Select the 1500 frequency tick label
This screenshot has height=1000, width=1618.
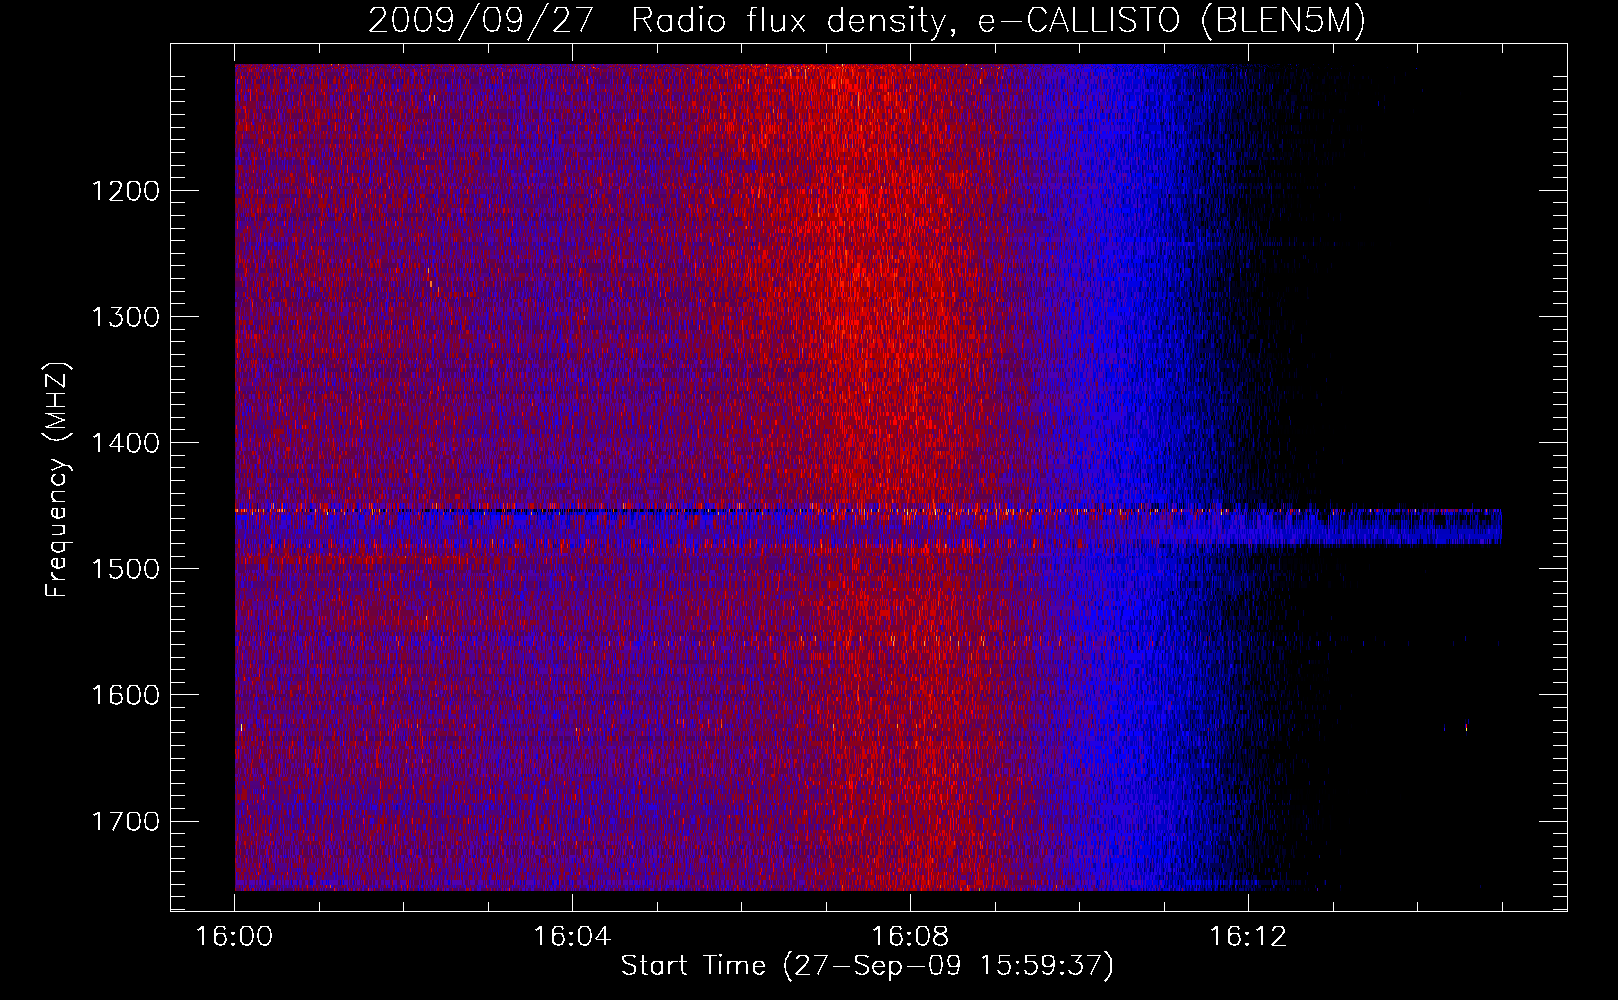tap(125, 569)
